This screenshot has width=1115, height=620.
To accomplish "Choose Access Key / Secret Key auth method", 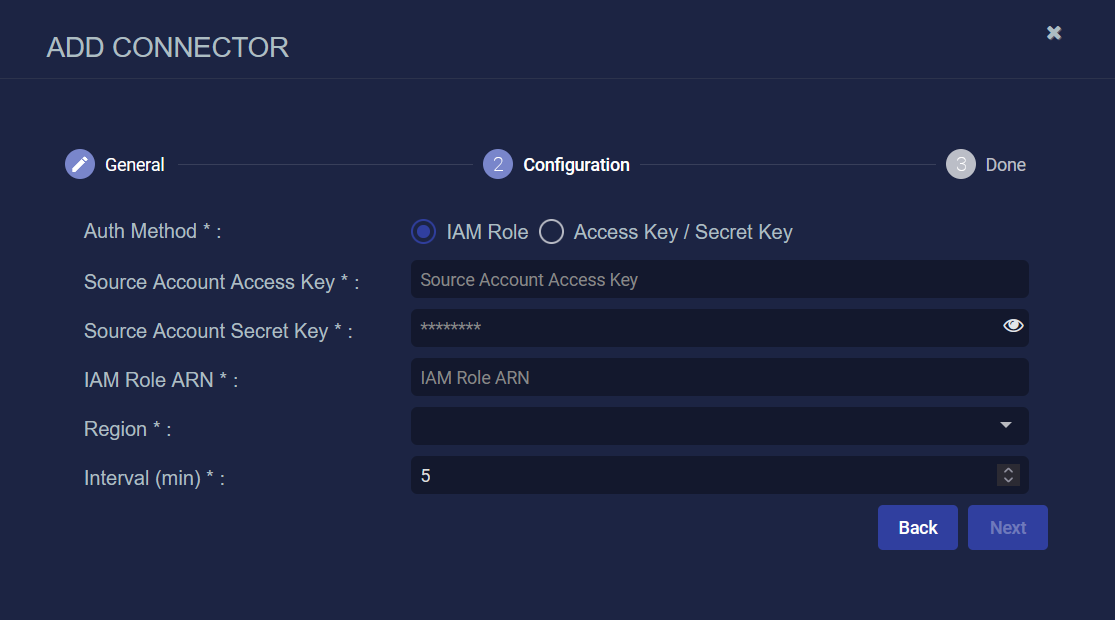I will pos(551,232).
